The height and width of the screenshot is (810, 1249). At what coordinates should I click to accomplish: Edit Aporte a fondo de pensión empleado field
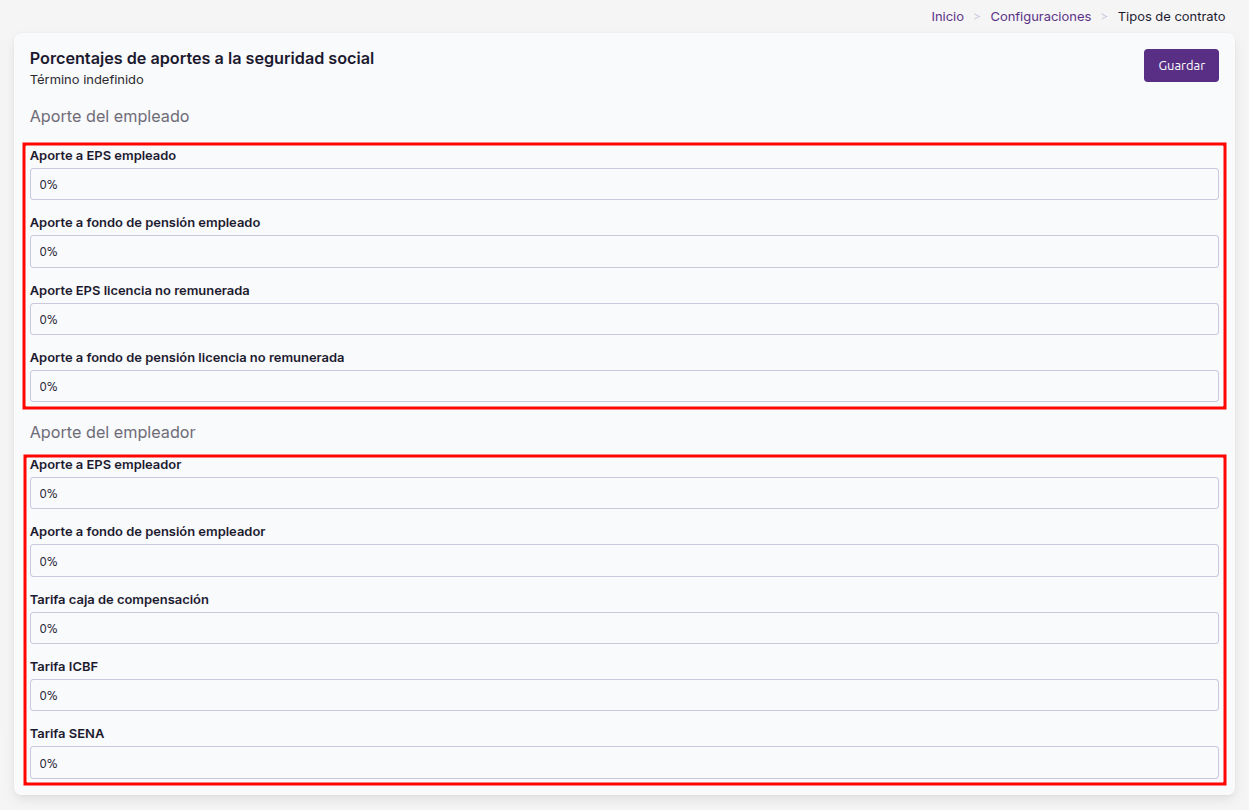624,251
